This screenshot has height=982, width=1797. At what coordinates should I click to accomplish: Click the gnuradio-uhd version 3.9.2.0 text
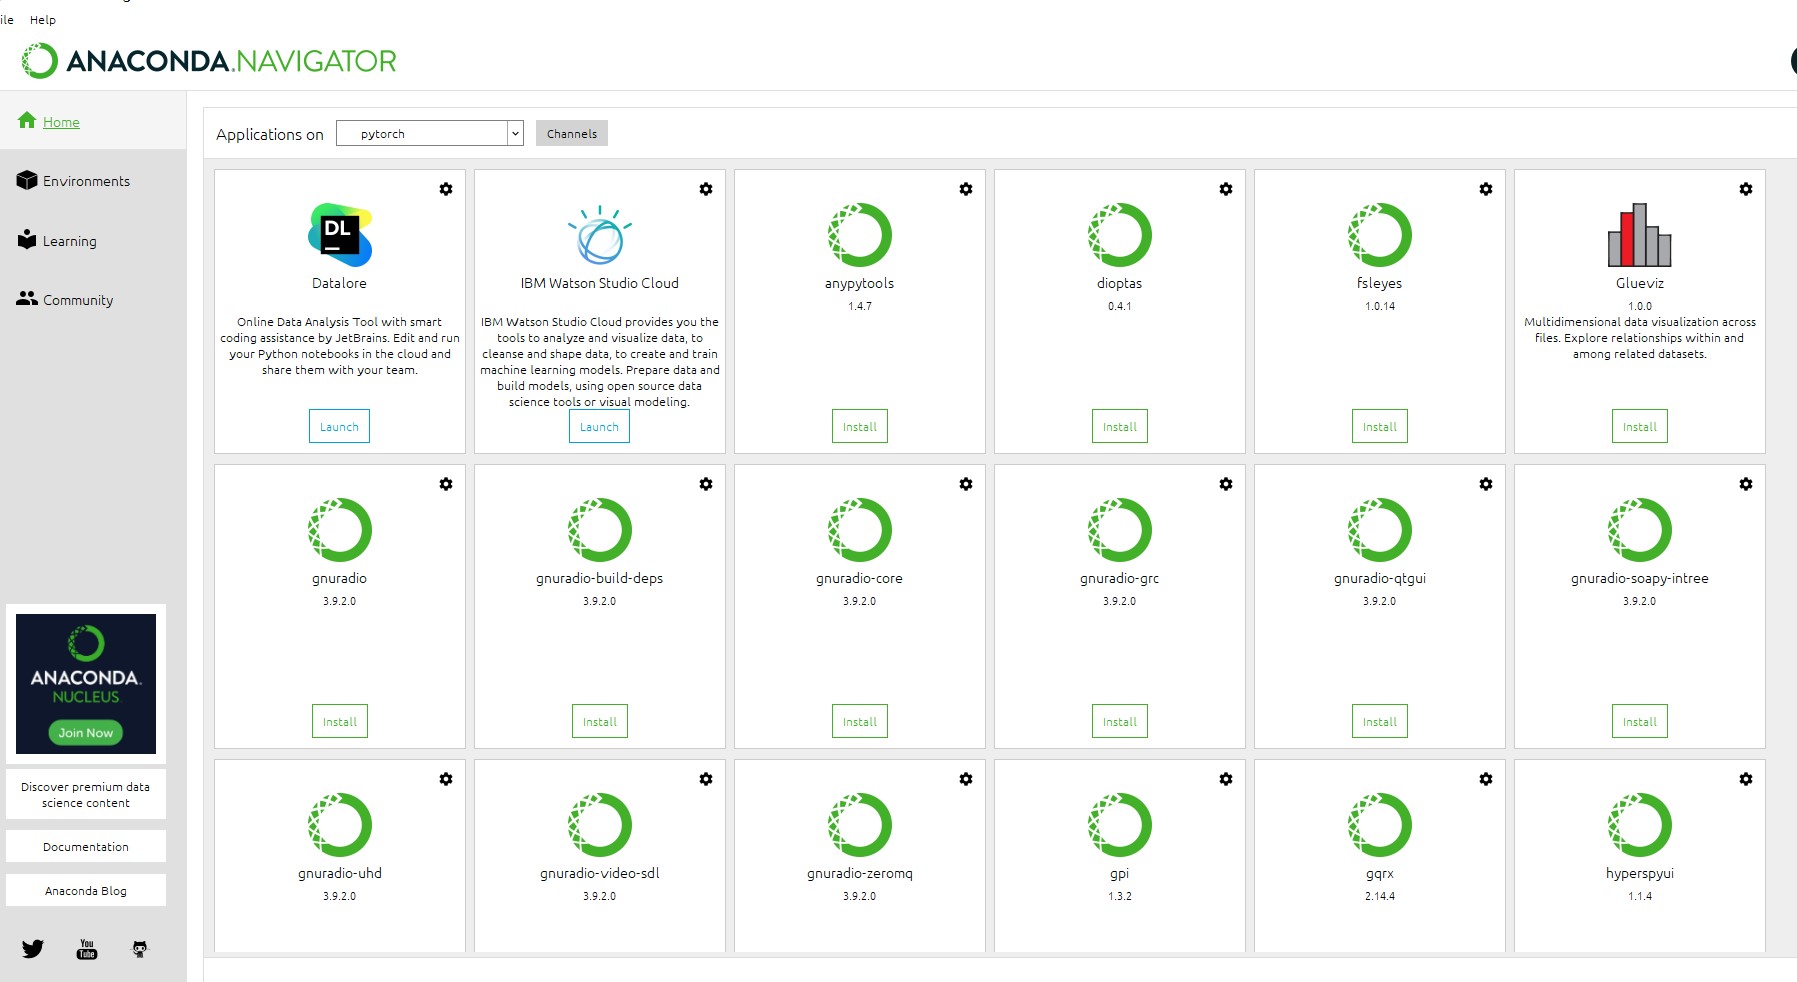coord(340,896)
